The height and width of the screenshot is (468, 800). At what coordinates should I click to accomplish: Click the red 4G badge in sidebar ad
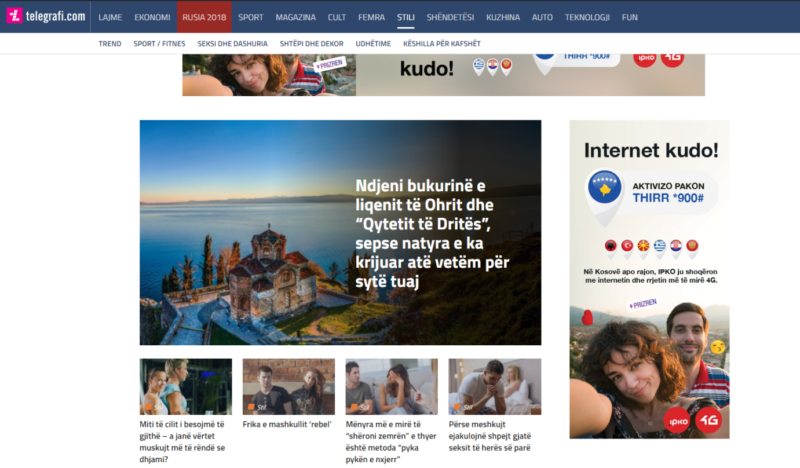tap(708, 420)
